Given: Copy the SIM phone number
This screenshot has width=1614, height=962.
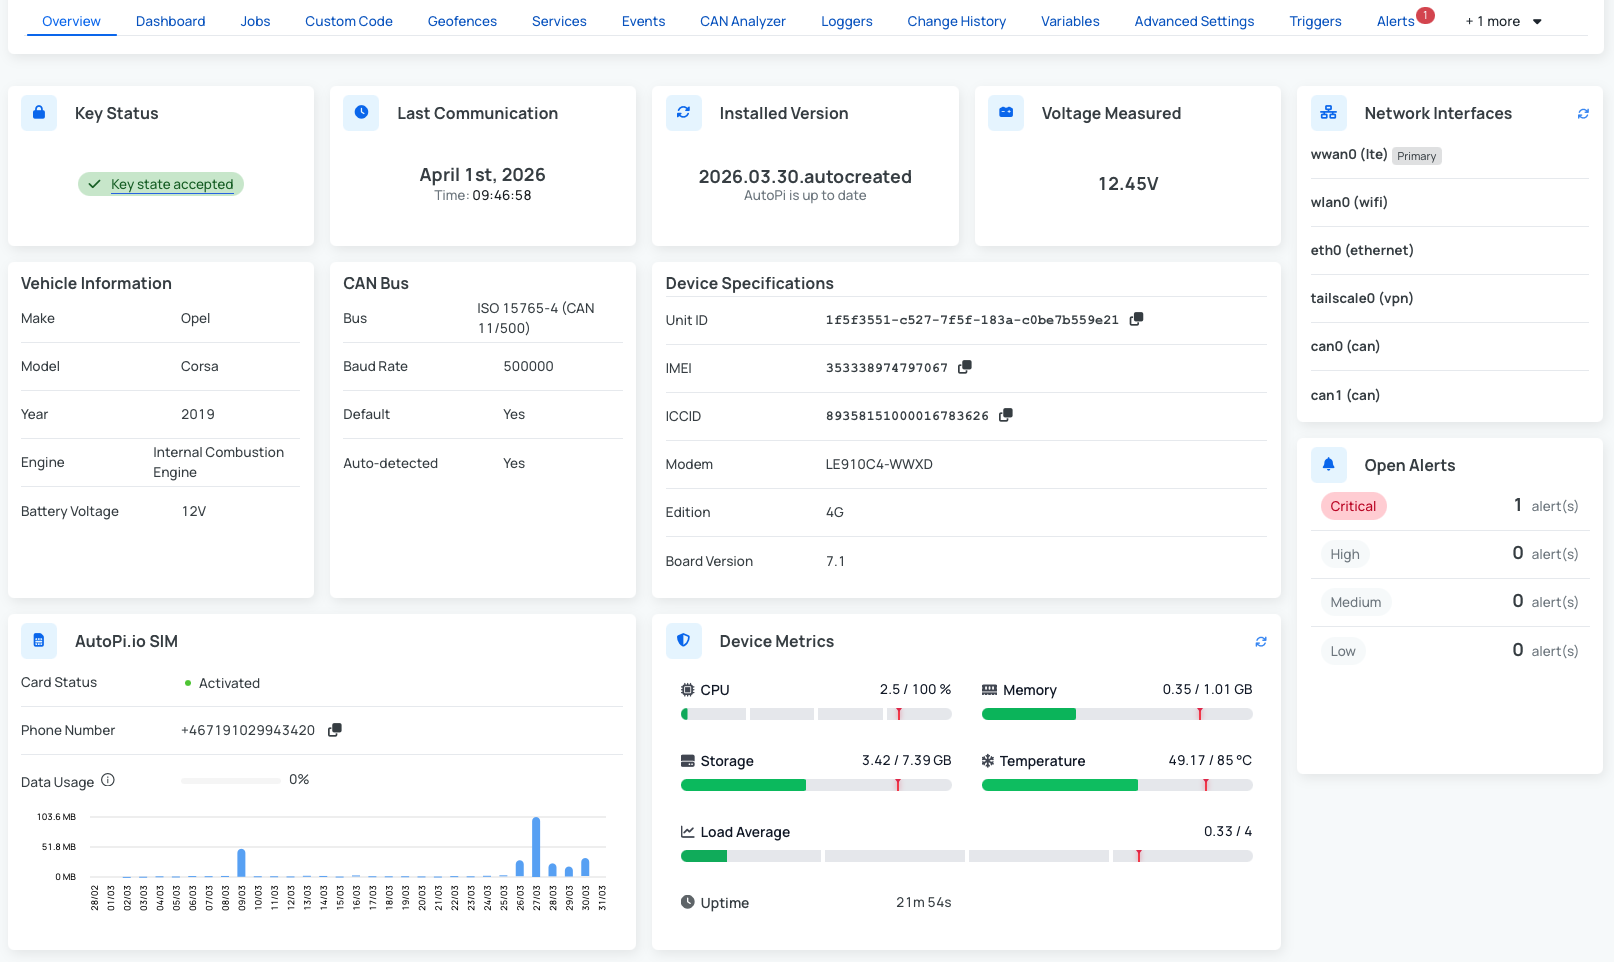Looking at the screenshot, I should click(x=335, y=730).
